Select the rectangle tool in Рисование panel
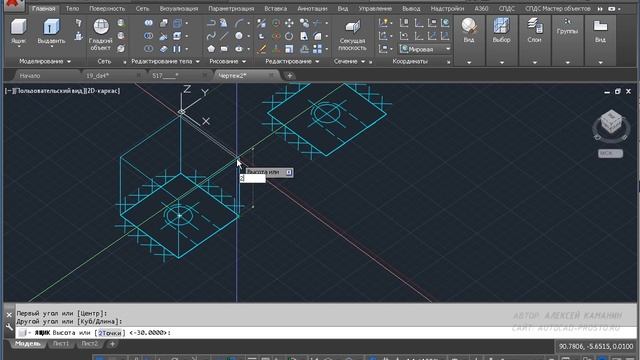640x360 pixels. tap(224, 49)
